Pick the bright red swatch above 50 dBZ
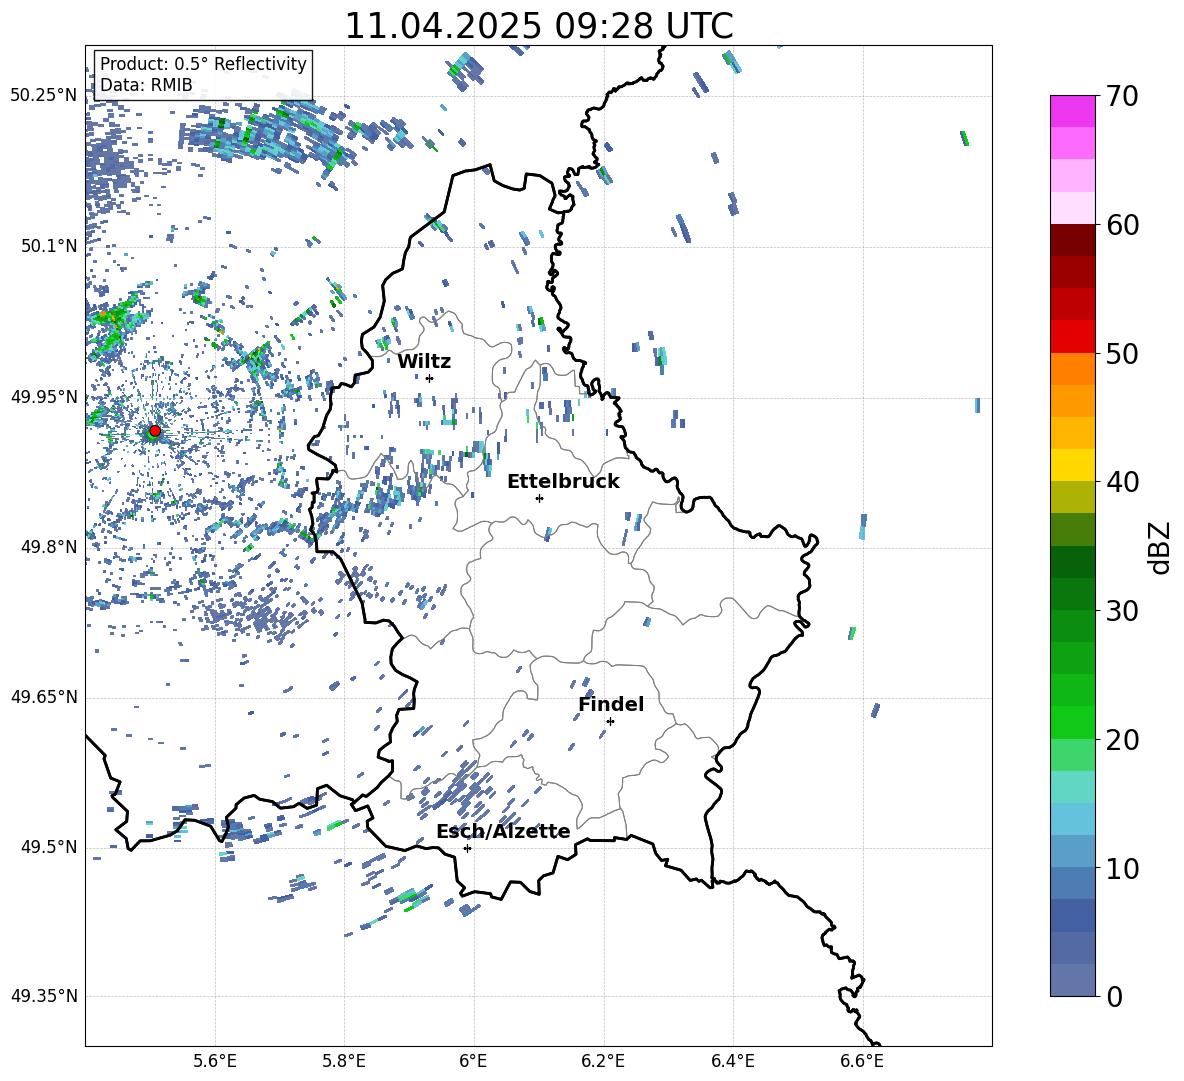 click(1073, 337)
